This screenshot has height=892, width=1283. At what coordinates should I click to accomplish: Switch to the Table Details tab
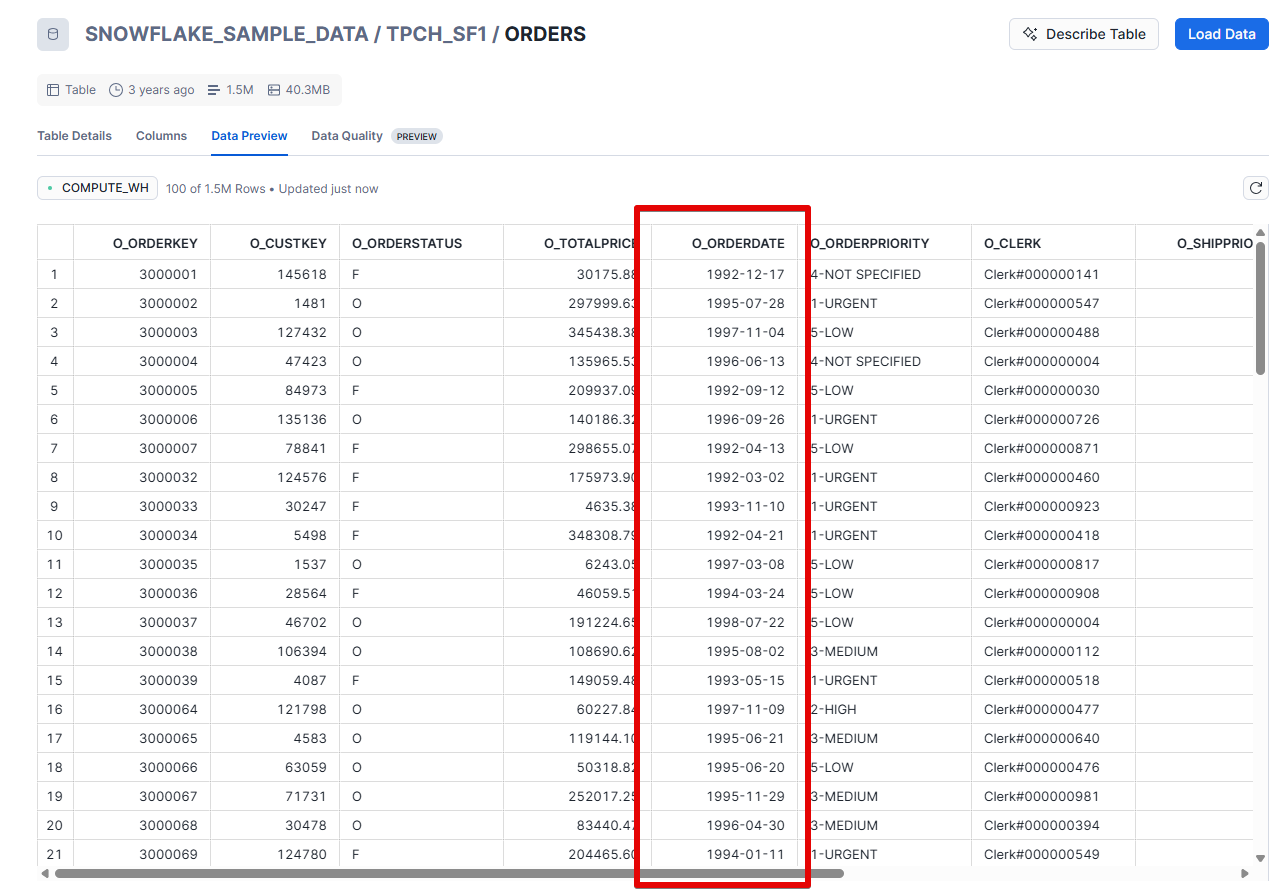point(75,136)
